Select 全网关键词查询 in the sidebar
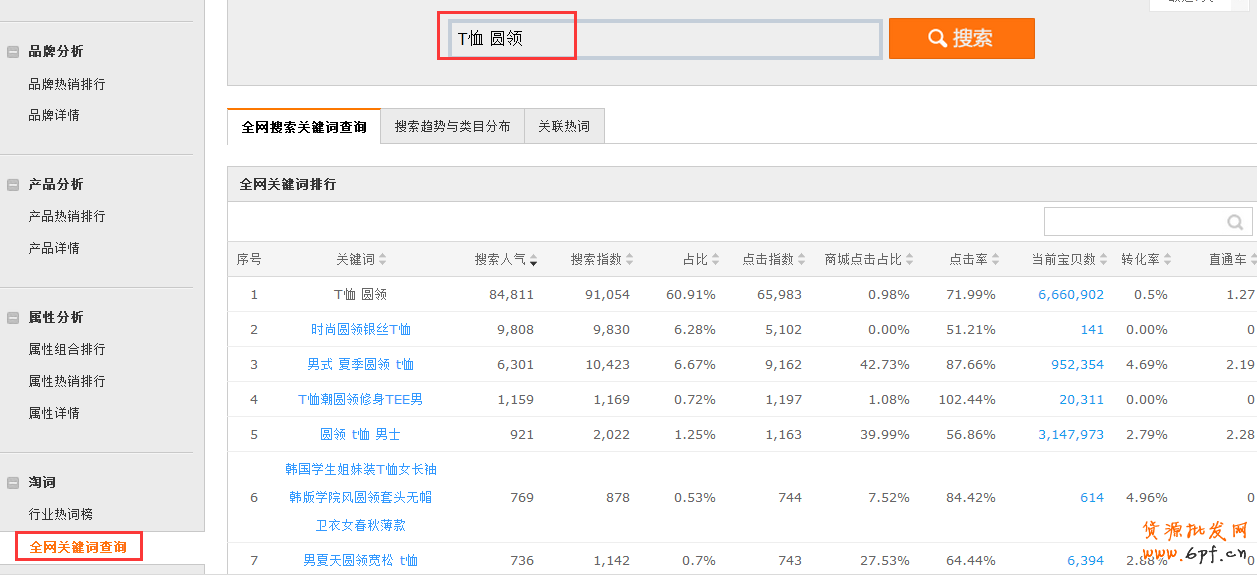Viewport: 1257px width, 575px height. pyautogui.click(x=78, y=547)
